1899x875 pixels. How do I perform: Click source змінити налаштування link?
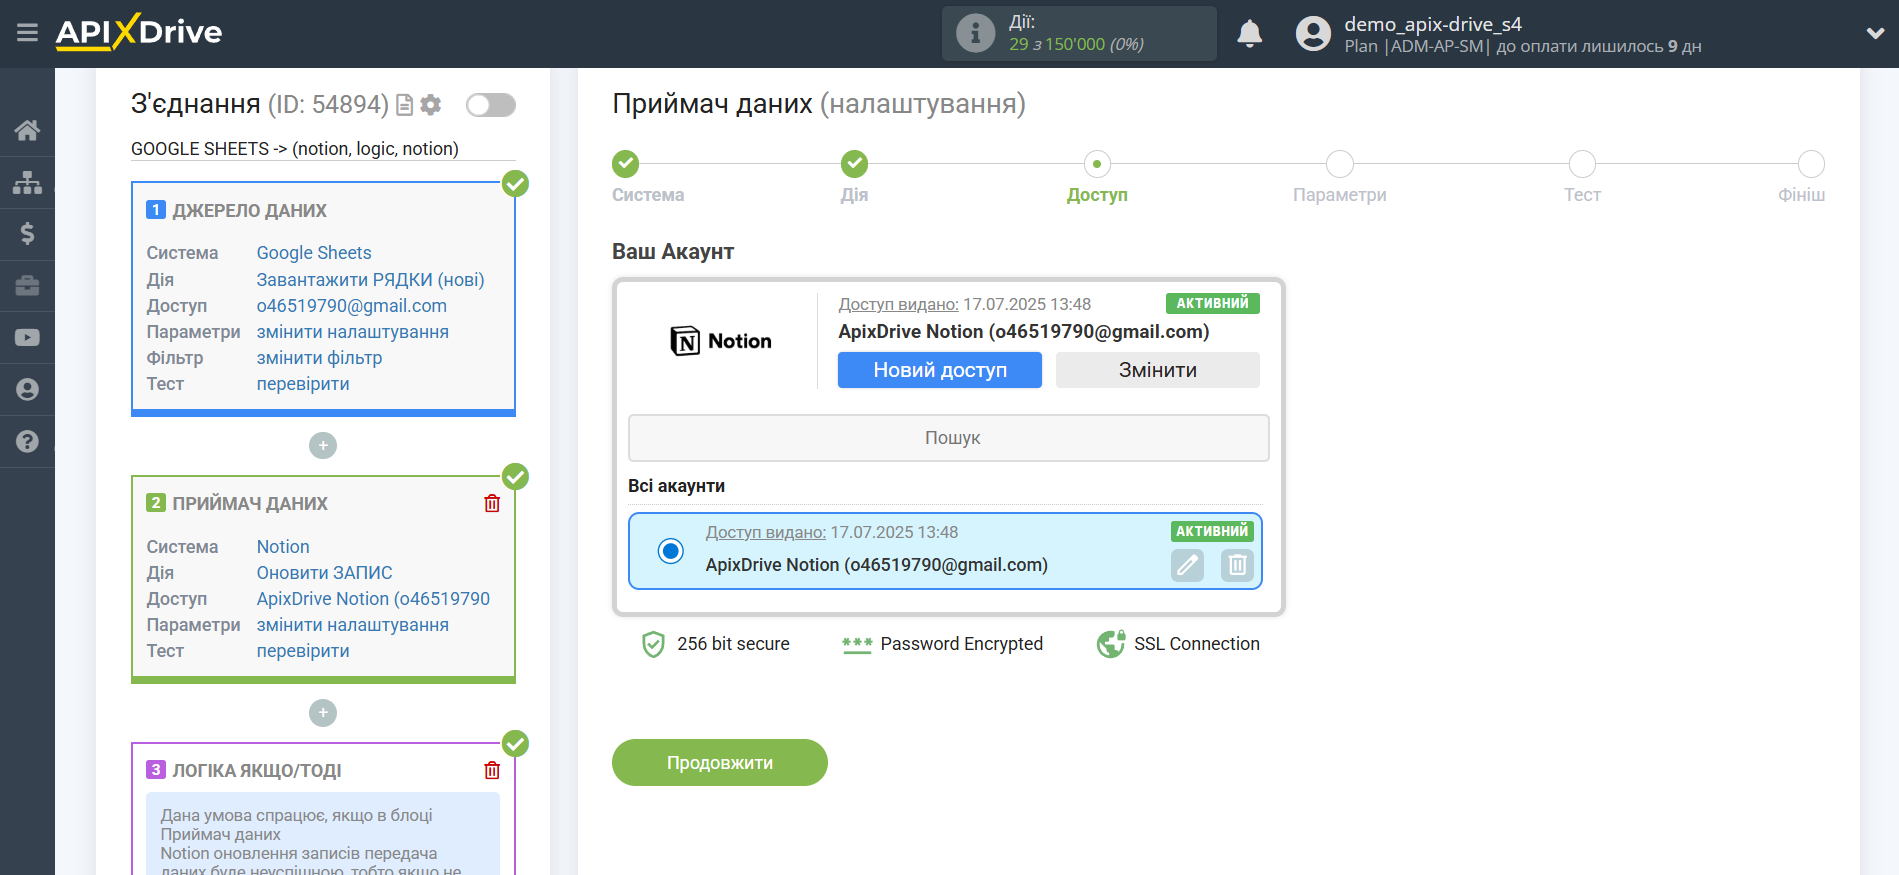353,332
